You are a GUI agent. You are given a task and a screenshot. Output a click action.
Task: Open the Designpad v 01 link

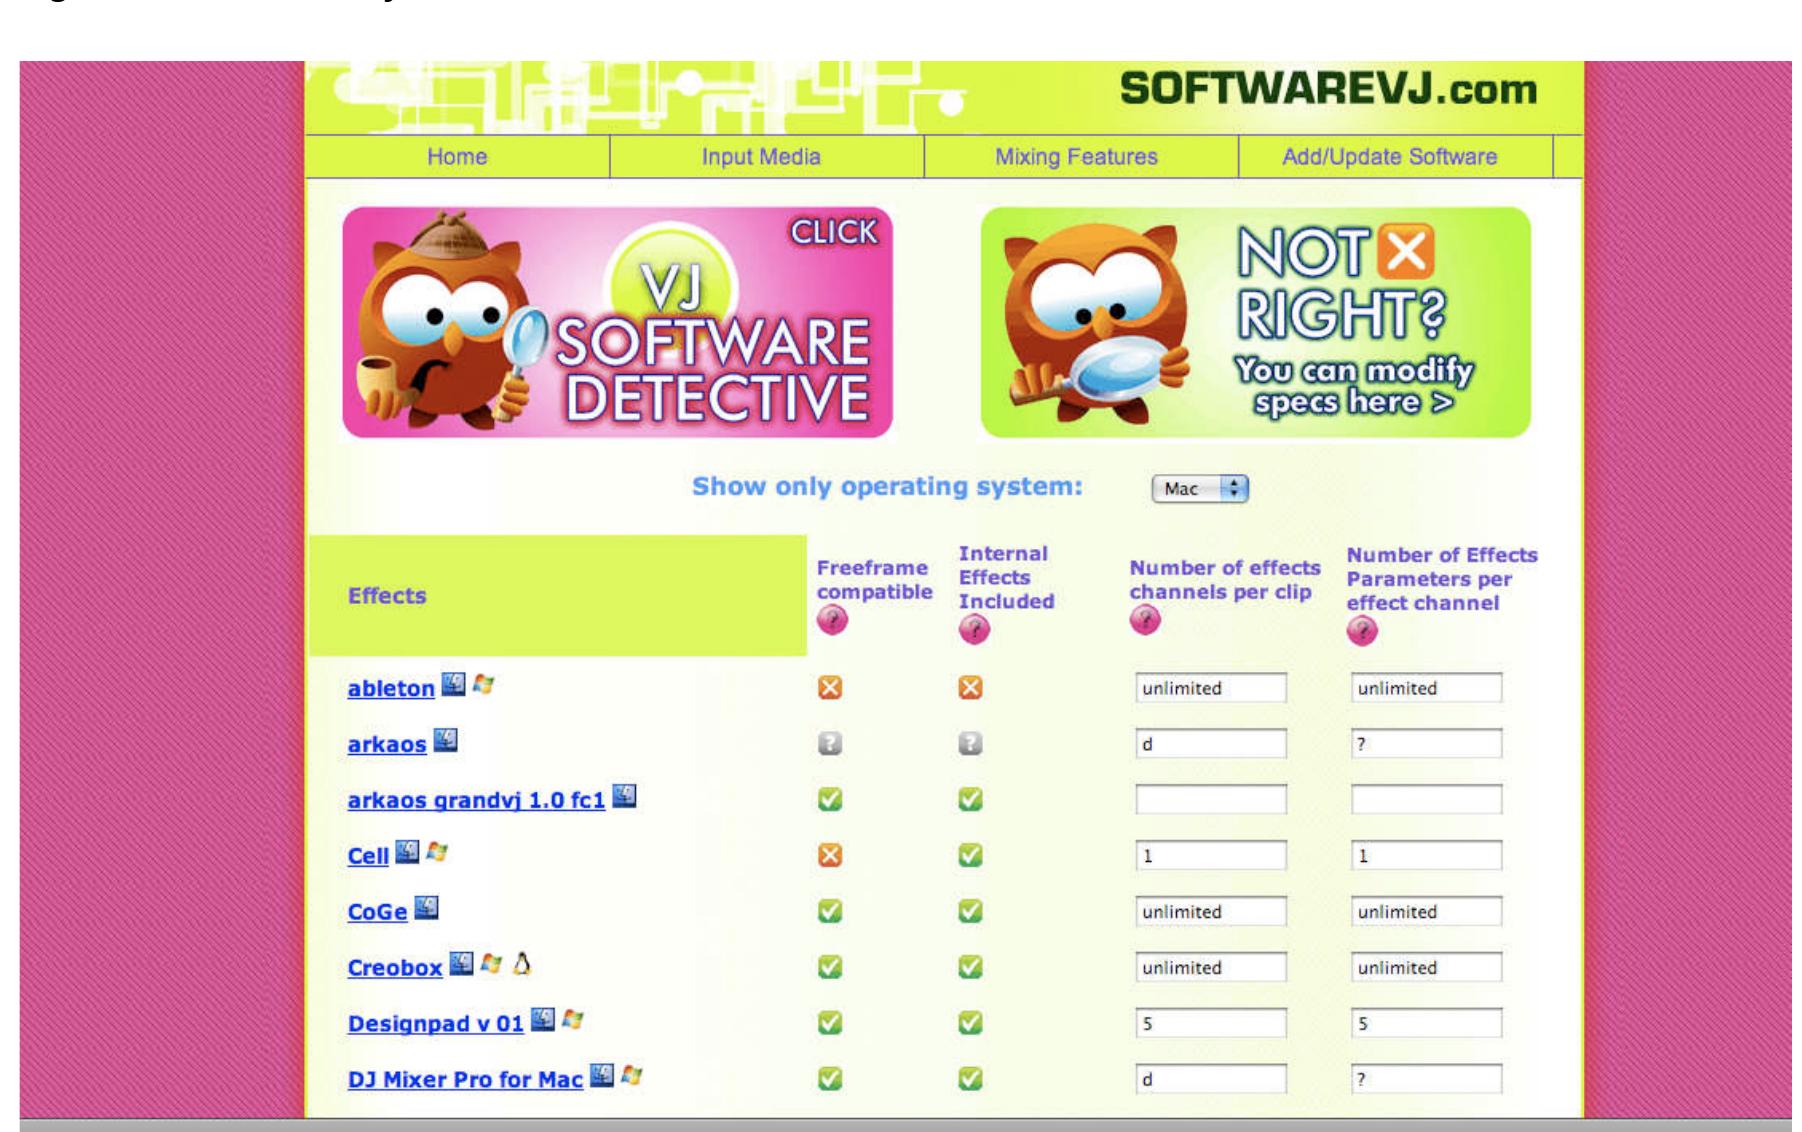[x=436, y=1024]
